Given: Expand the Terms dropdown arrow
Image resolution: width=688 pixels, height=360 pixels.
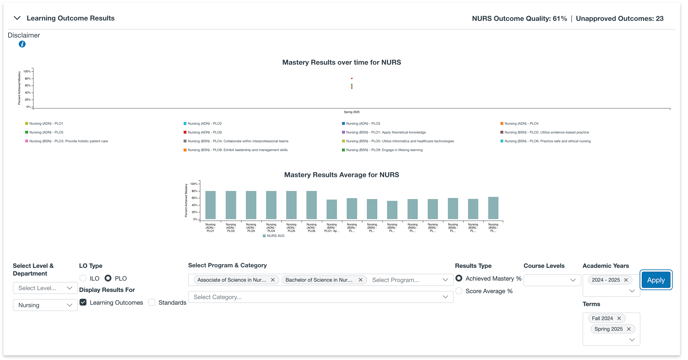Looking at the screenshot, I should click(632, 339).
